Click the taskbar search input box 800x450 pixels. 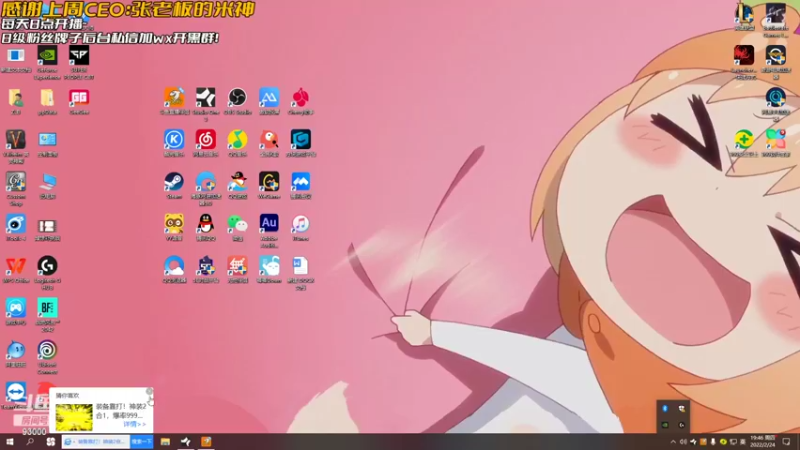pos(96,442)
